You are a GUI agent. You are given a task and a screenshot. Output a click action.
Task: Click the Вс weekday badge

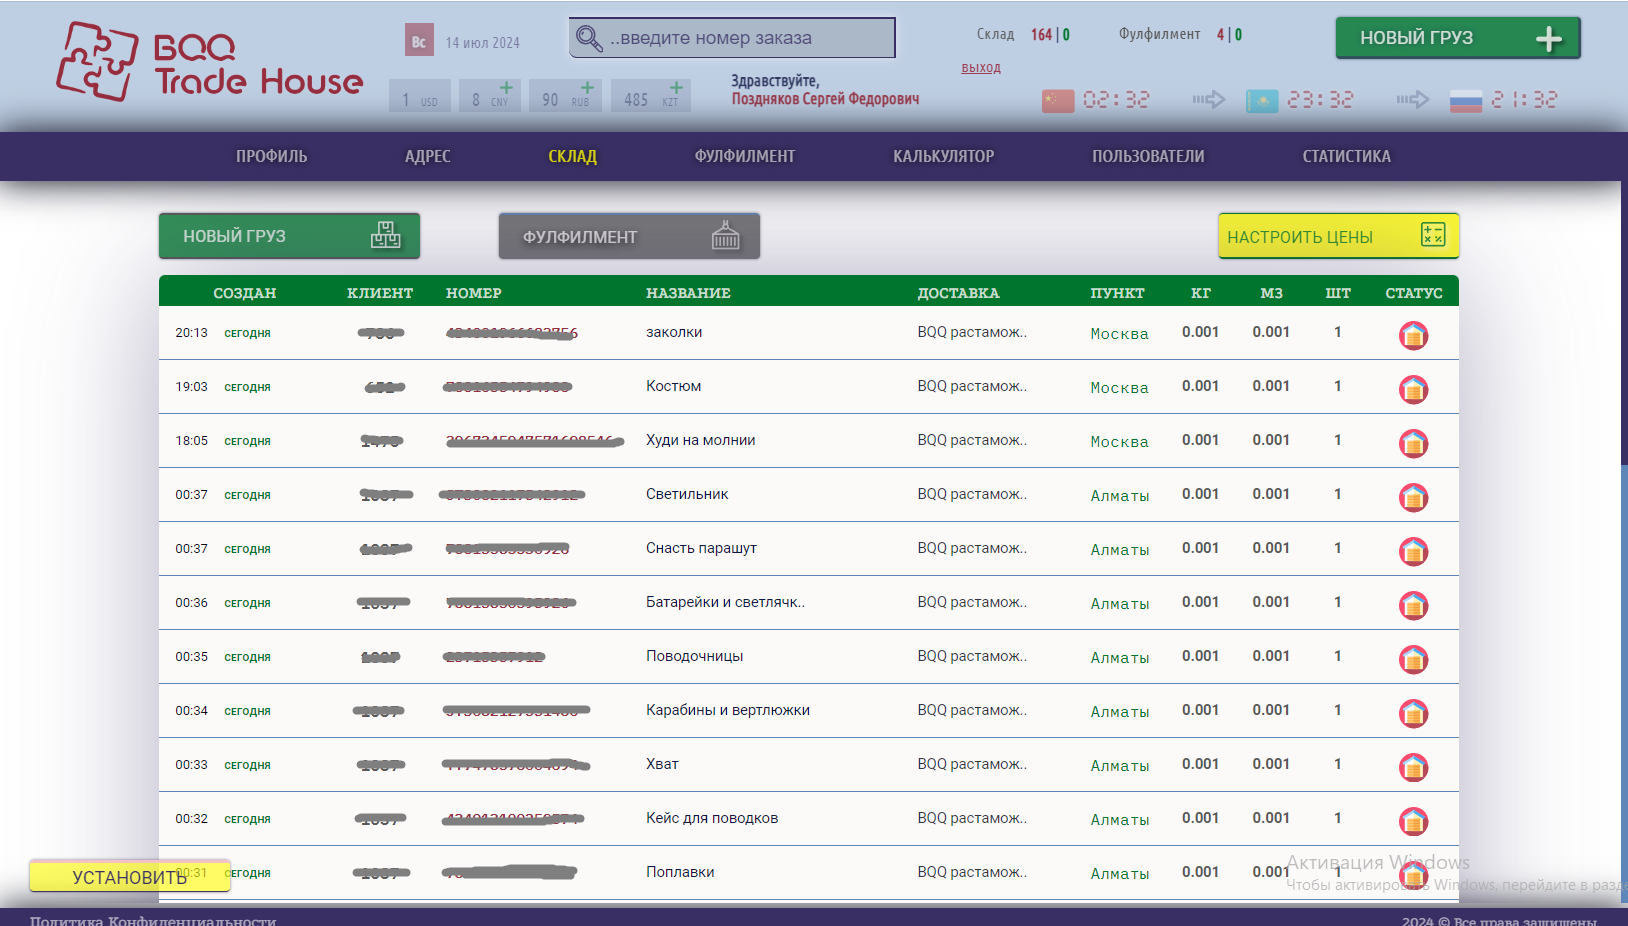pyautogui.click(x=419, y=41)
